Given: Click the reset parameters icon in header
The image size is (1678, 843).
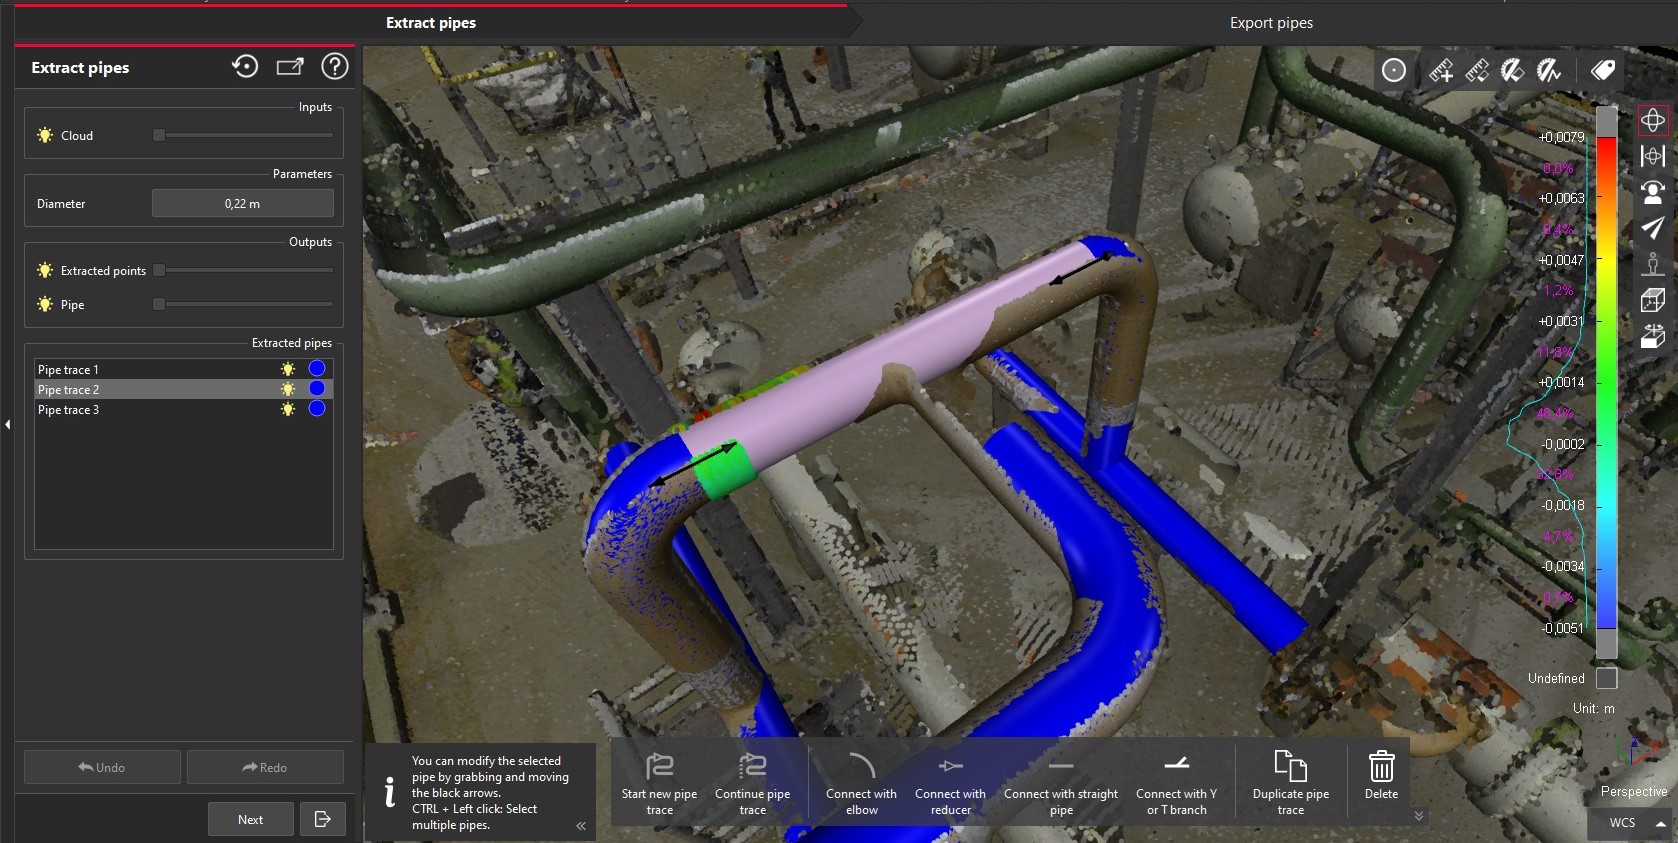Looking at the screenshot, I should (245, 67).
